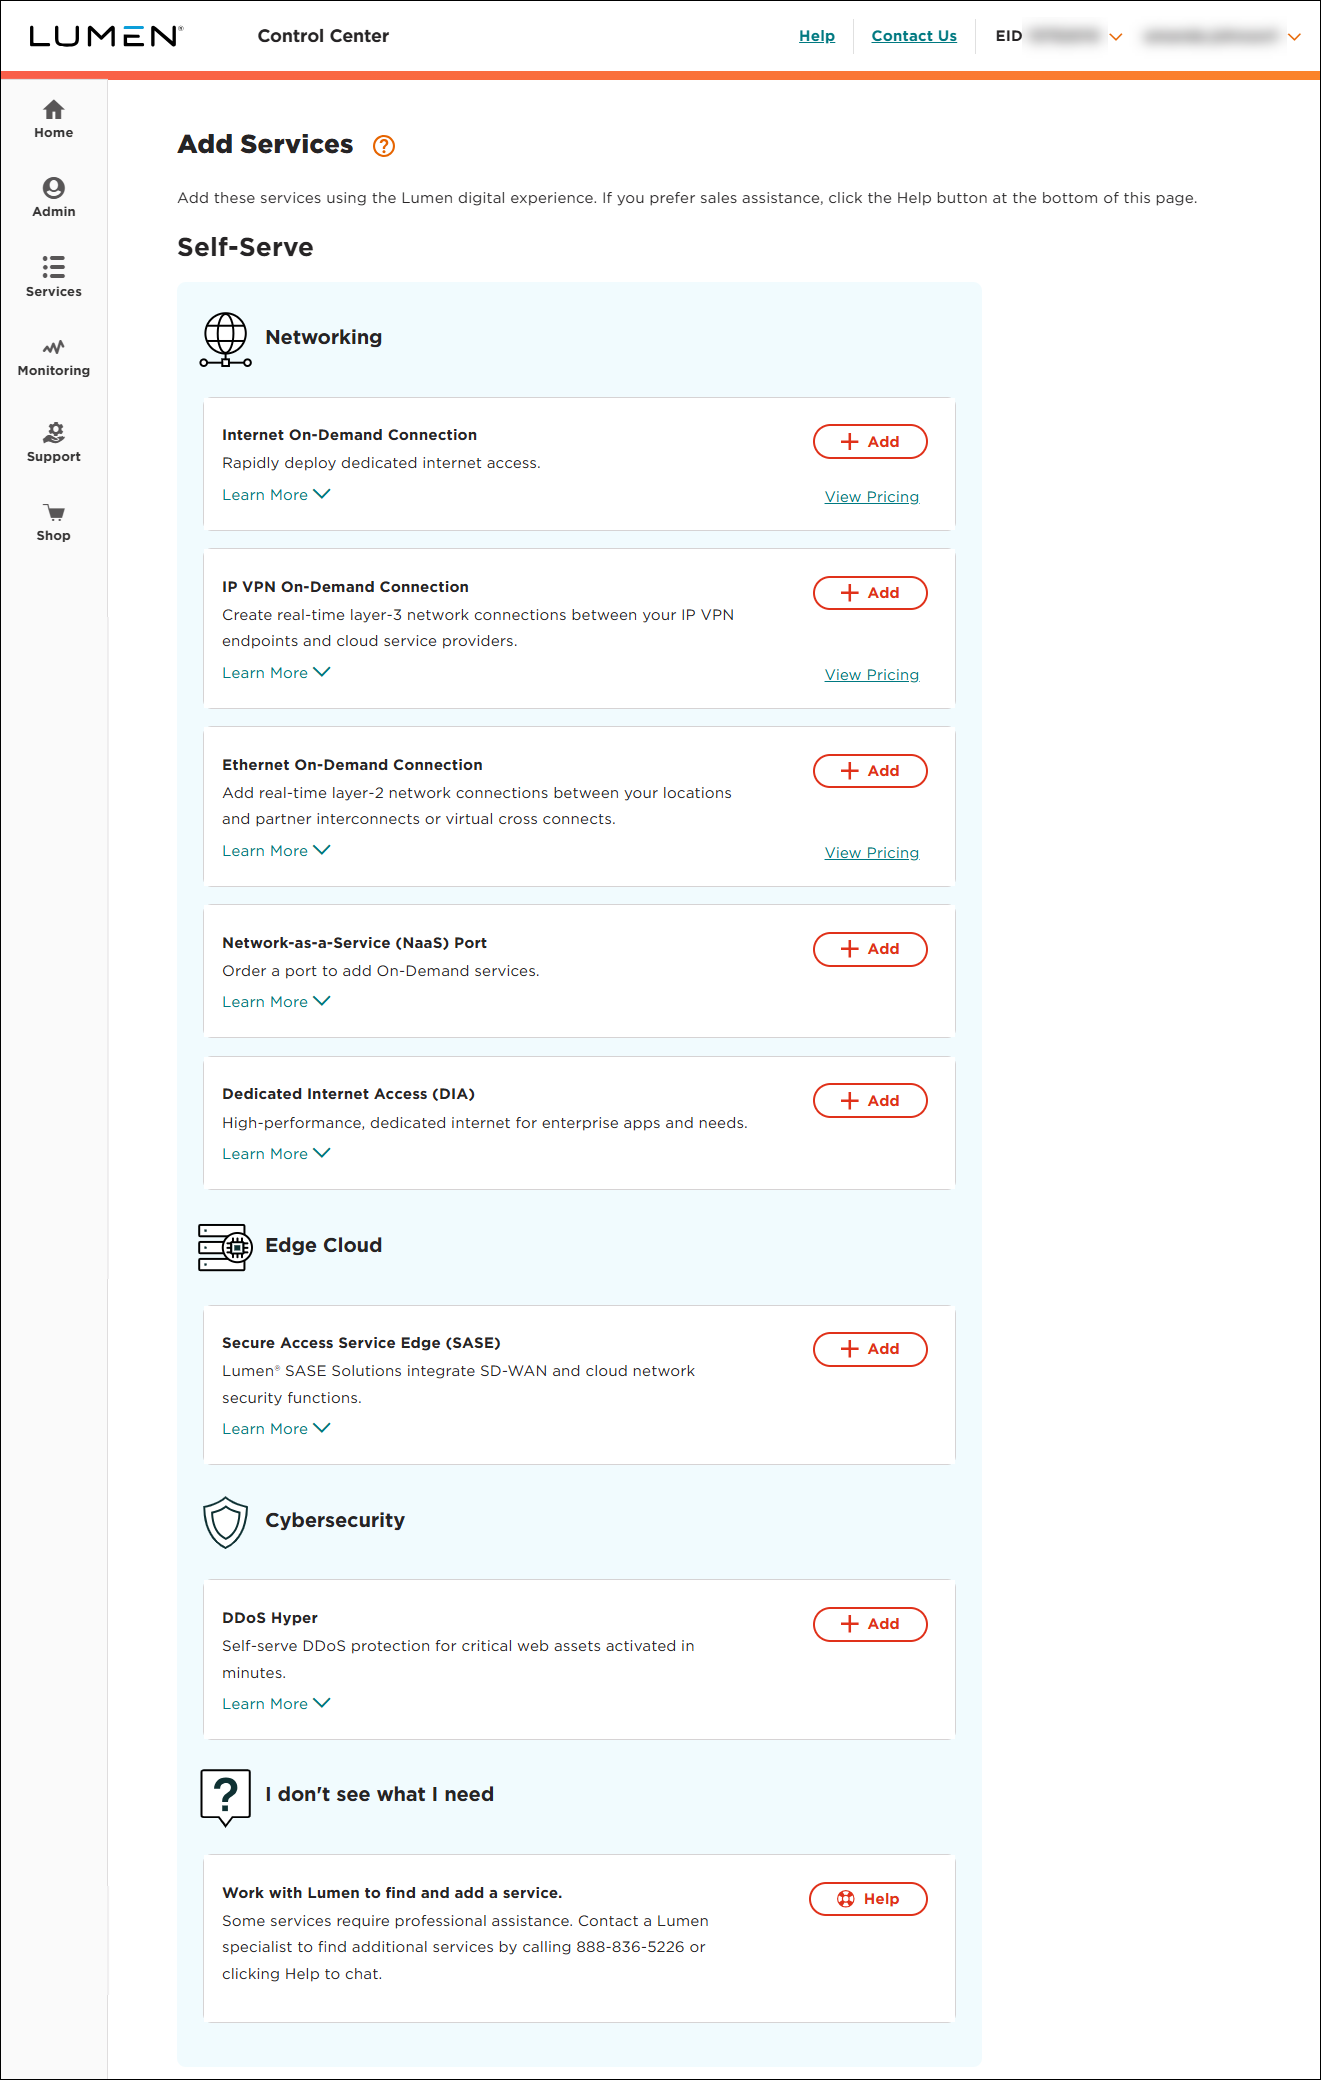The image size is (1321, 2080).
Task: View Pricing for Ethernet On-Demand Connection
Action: 872,853
